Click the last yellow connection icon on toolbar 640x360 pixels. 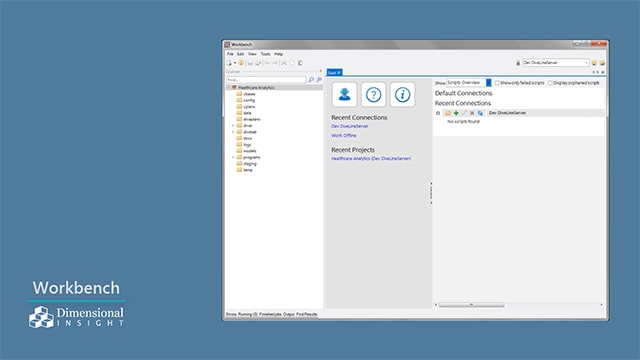(602, 63)
